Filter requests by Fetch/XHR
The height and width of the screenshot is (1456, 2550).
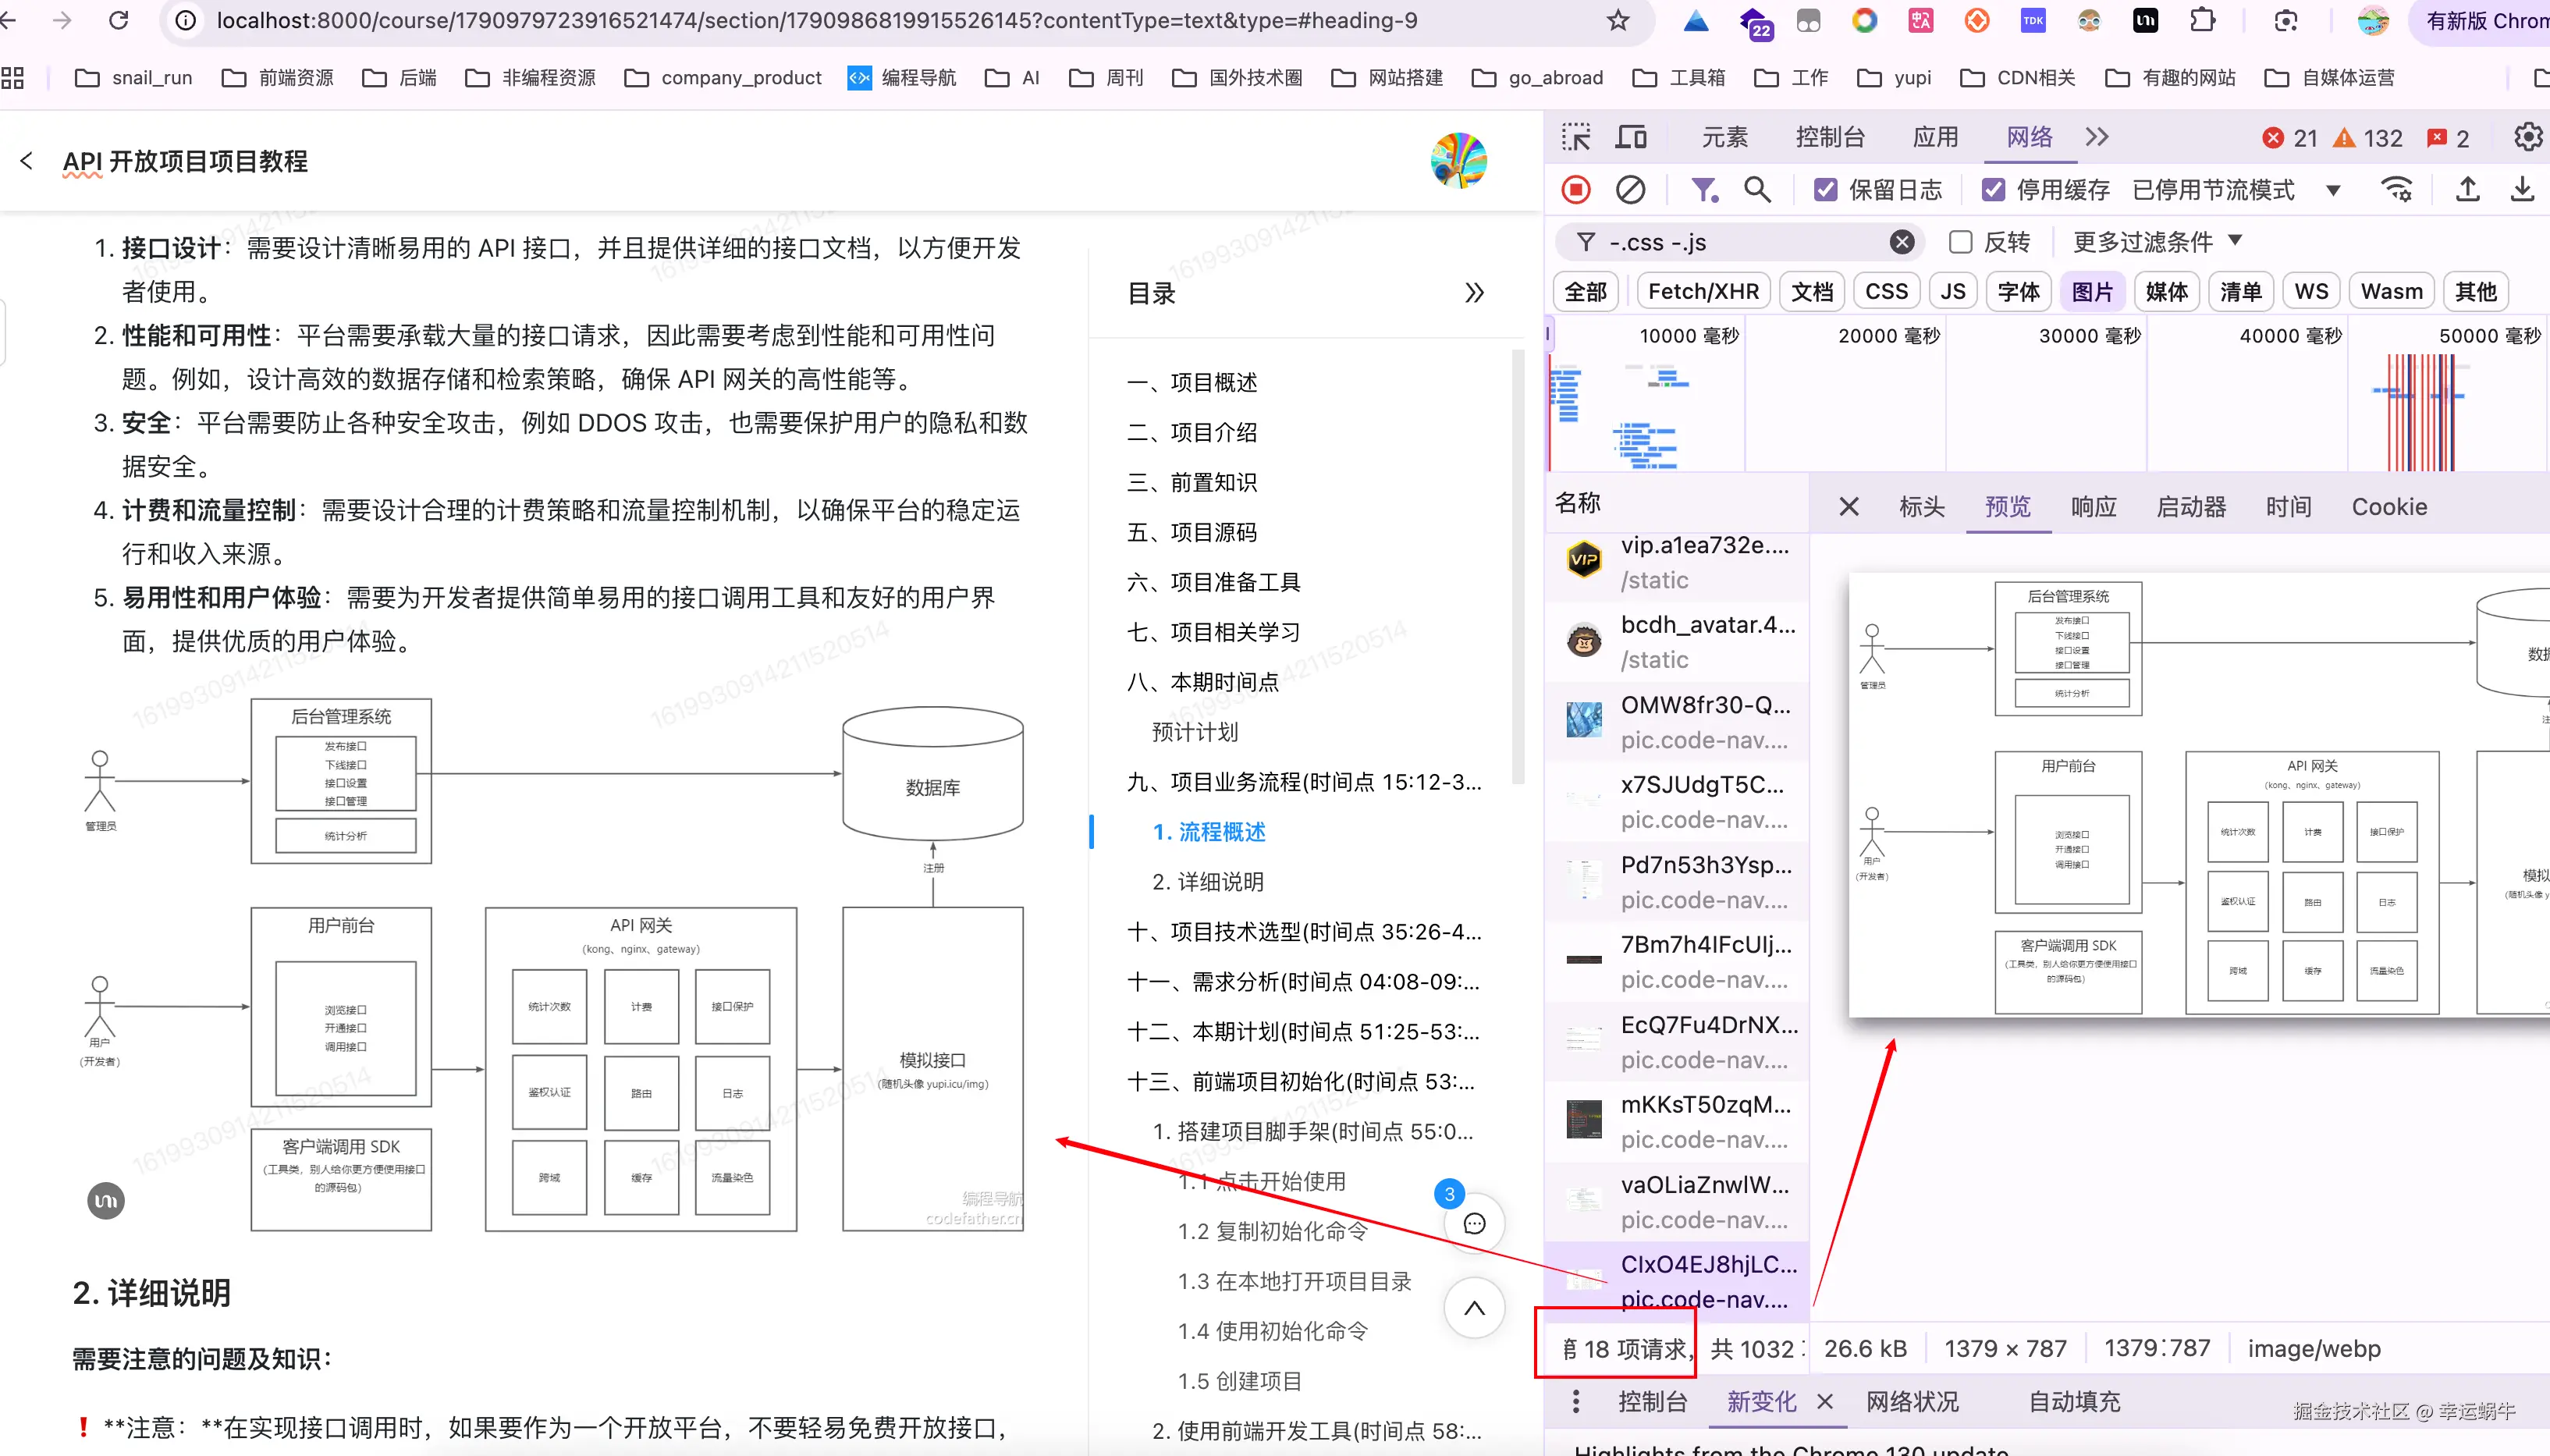1703,292
